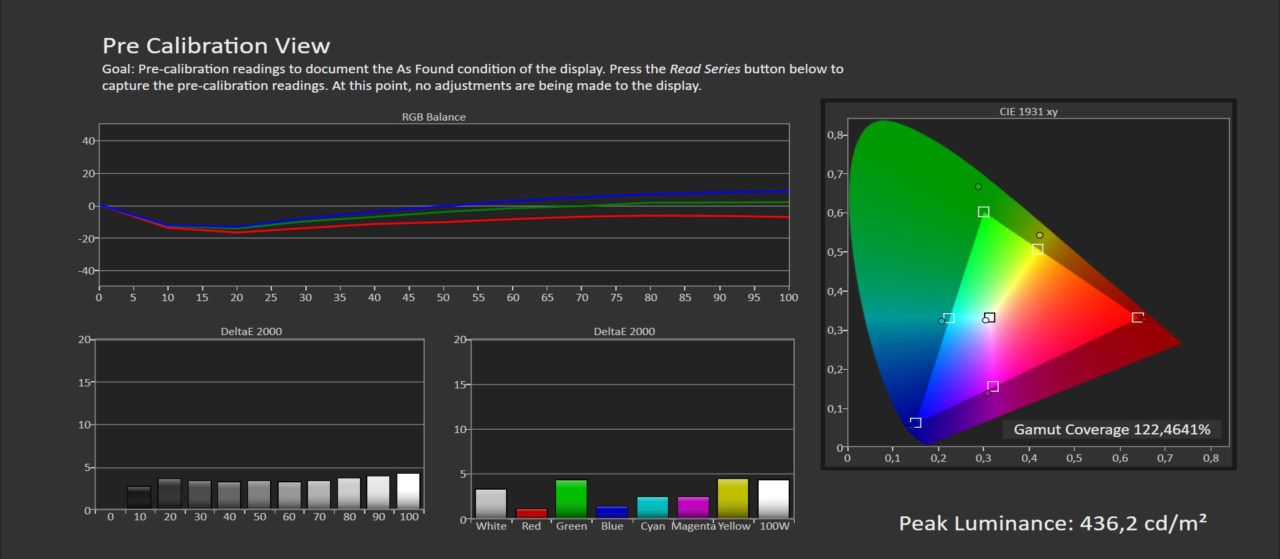Click the Red DeltaE bar
1280x559 pixels.
531,513
